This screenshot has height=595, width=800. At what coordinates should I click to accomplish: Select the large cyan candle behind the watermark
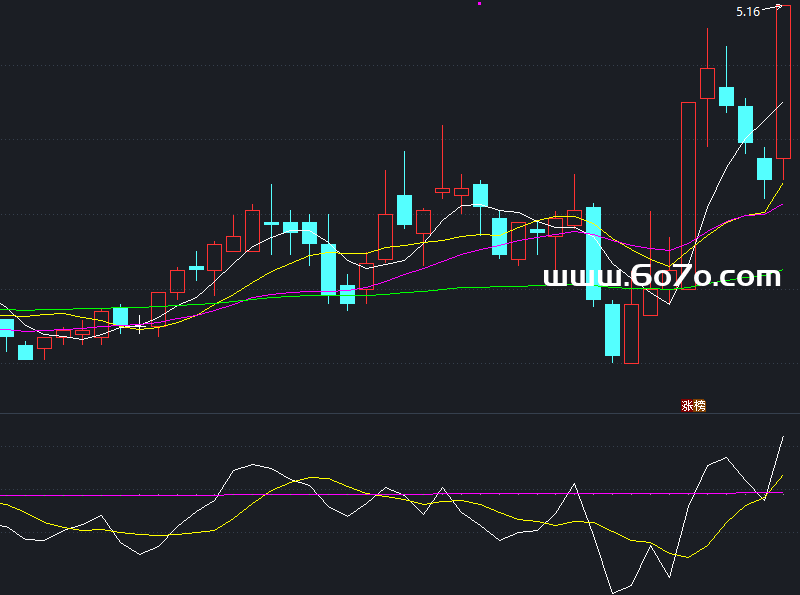593,252
